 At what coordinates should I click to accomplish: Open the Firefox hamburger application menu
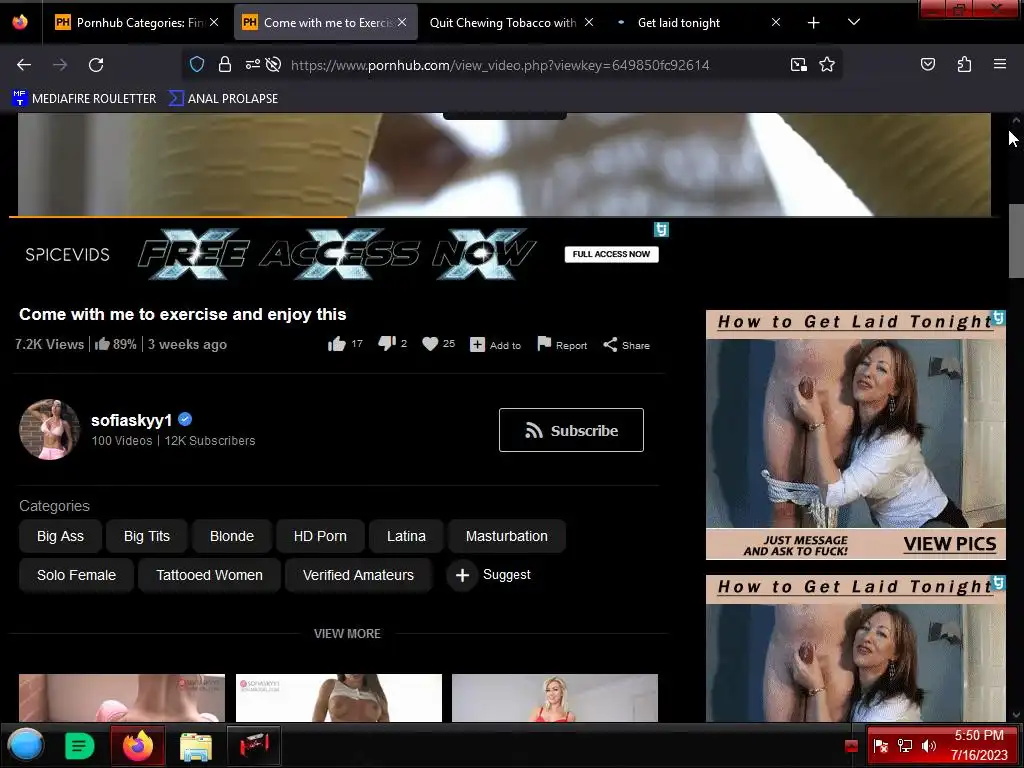coord(999,64)
